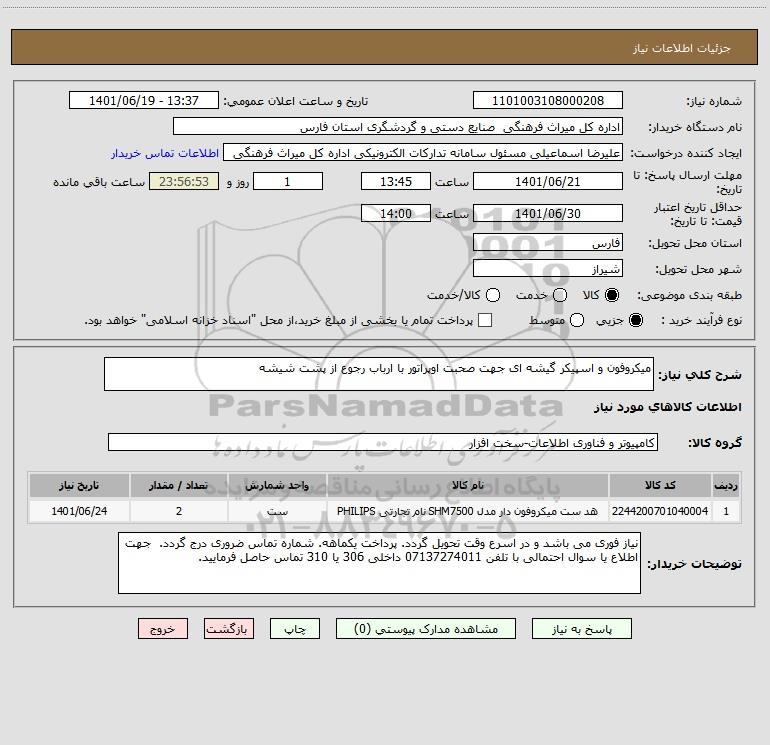Screen dimensions: 770x745
Task: Click product code 2244200701040004 cell
Action: (660, 511)
